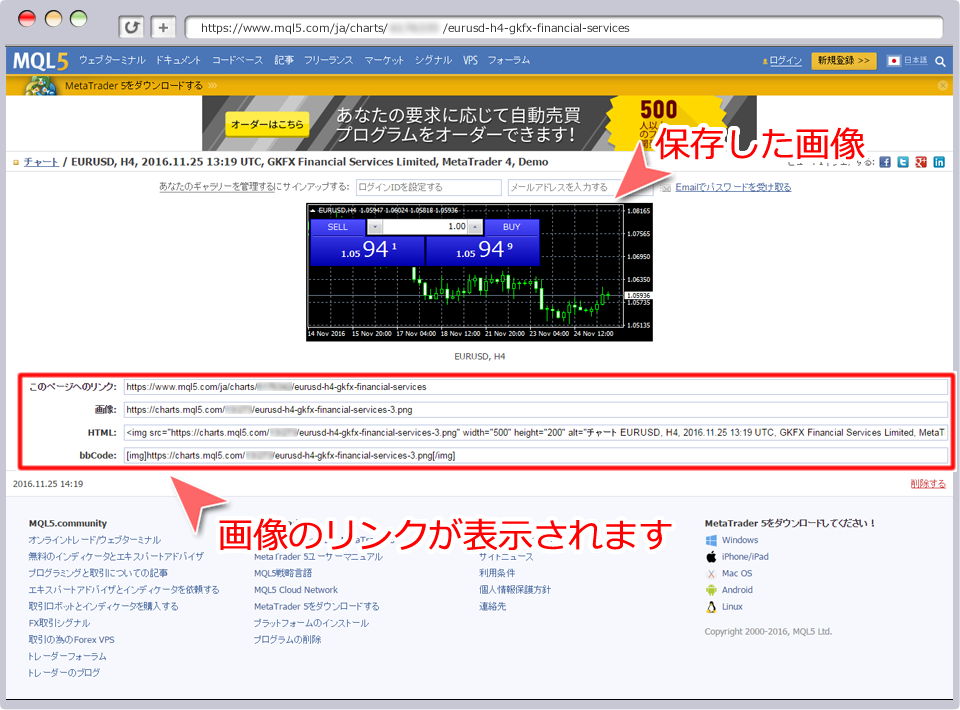Viewport: 960px width, 710px height.
Task: Click the ログイン link
Action: coord(786,61)
